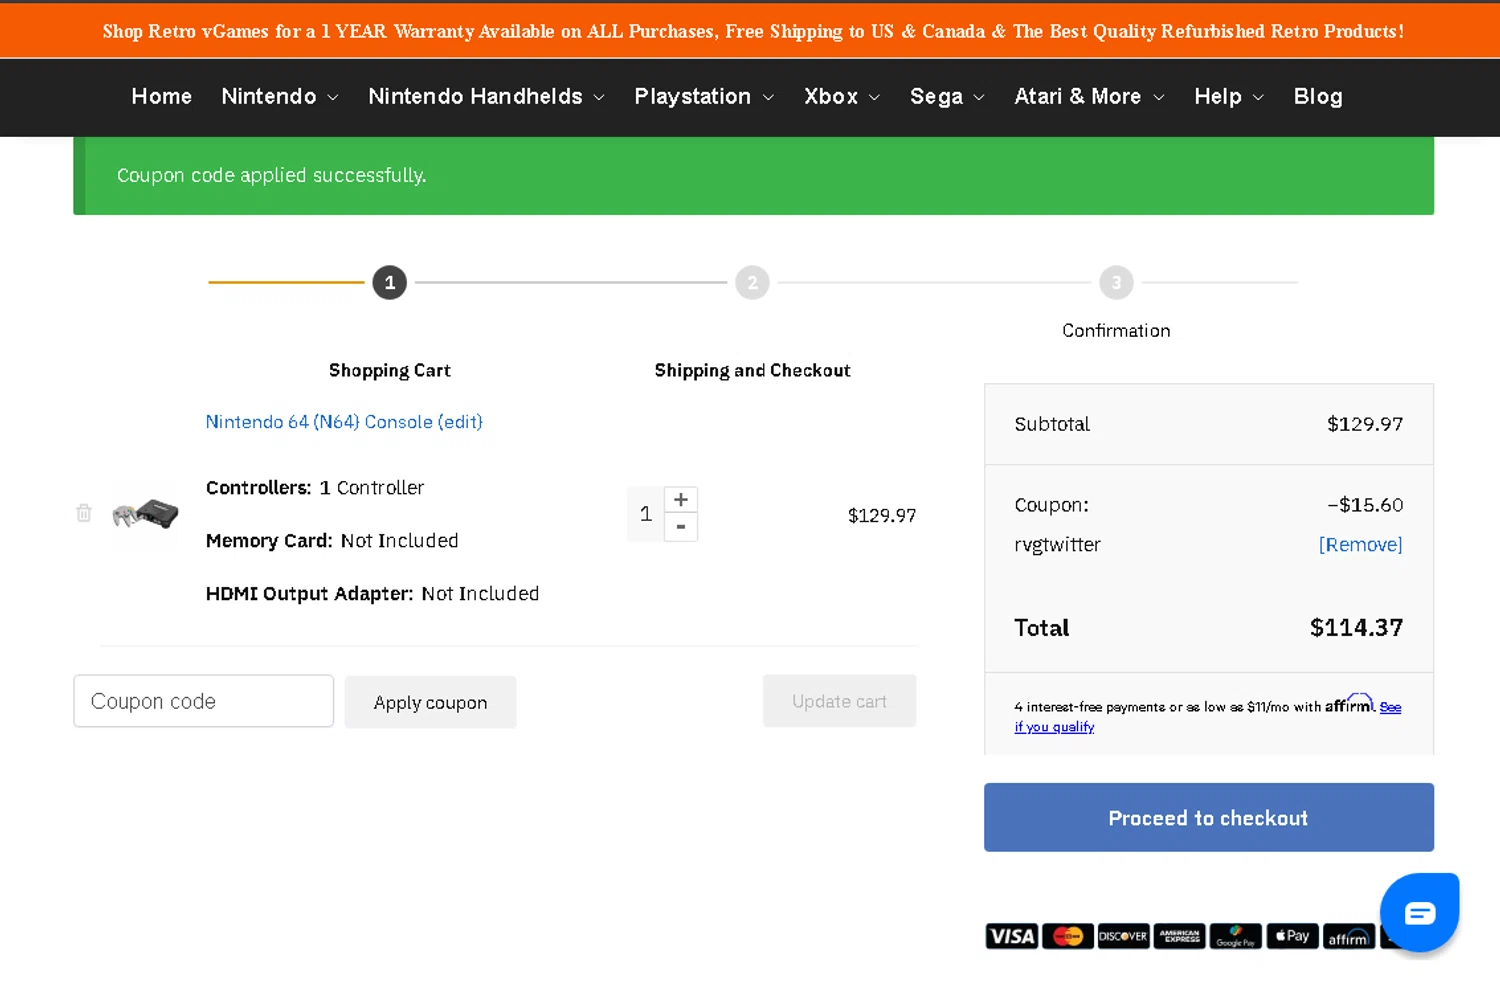This screenshot has width=1500, height=992.
Task: Click the step 3 Confirmation circle
Action: (x=1116, y=283)
